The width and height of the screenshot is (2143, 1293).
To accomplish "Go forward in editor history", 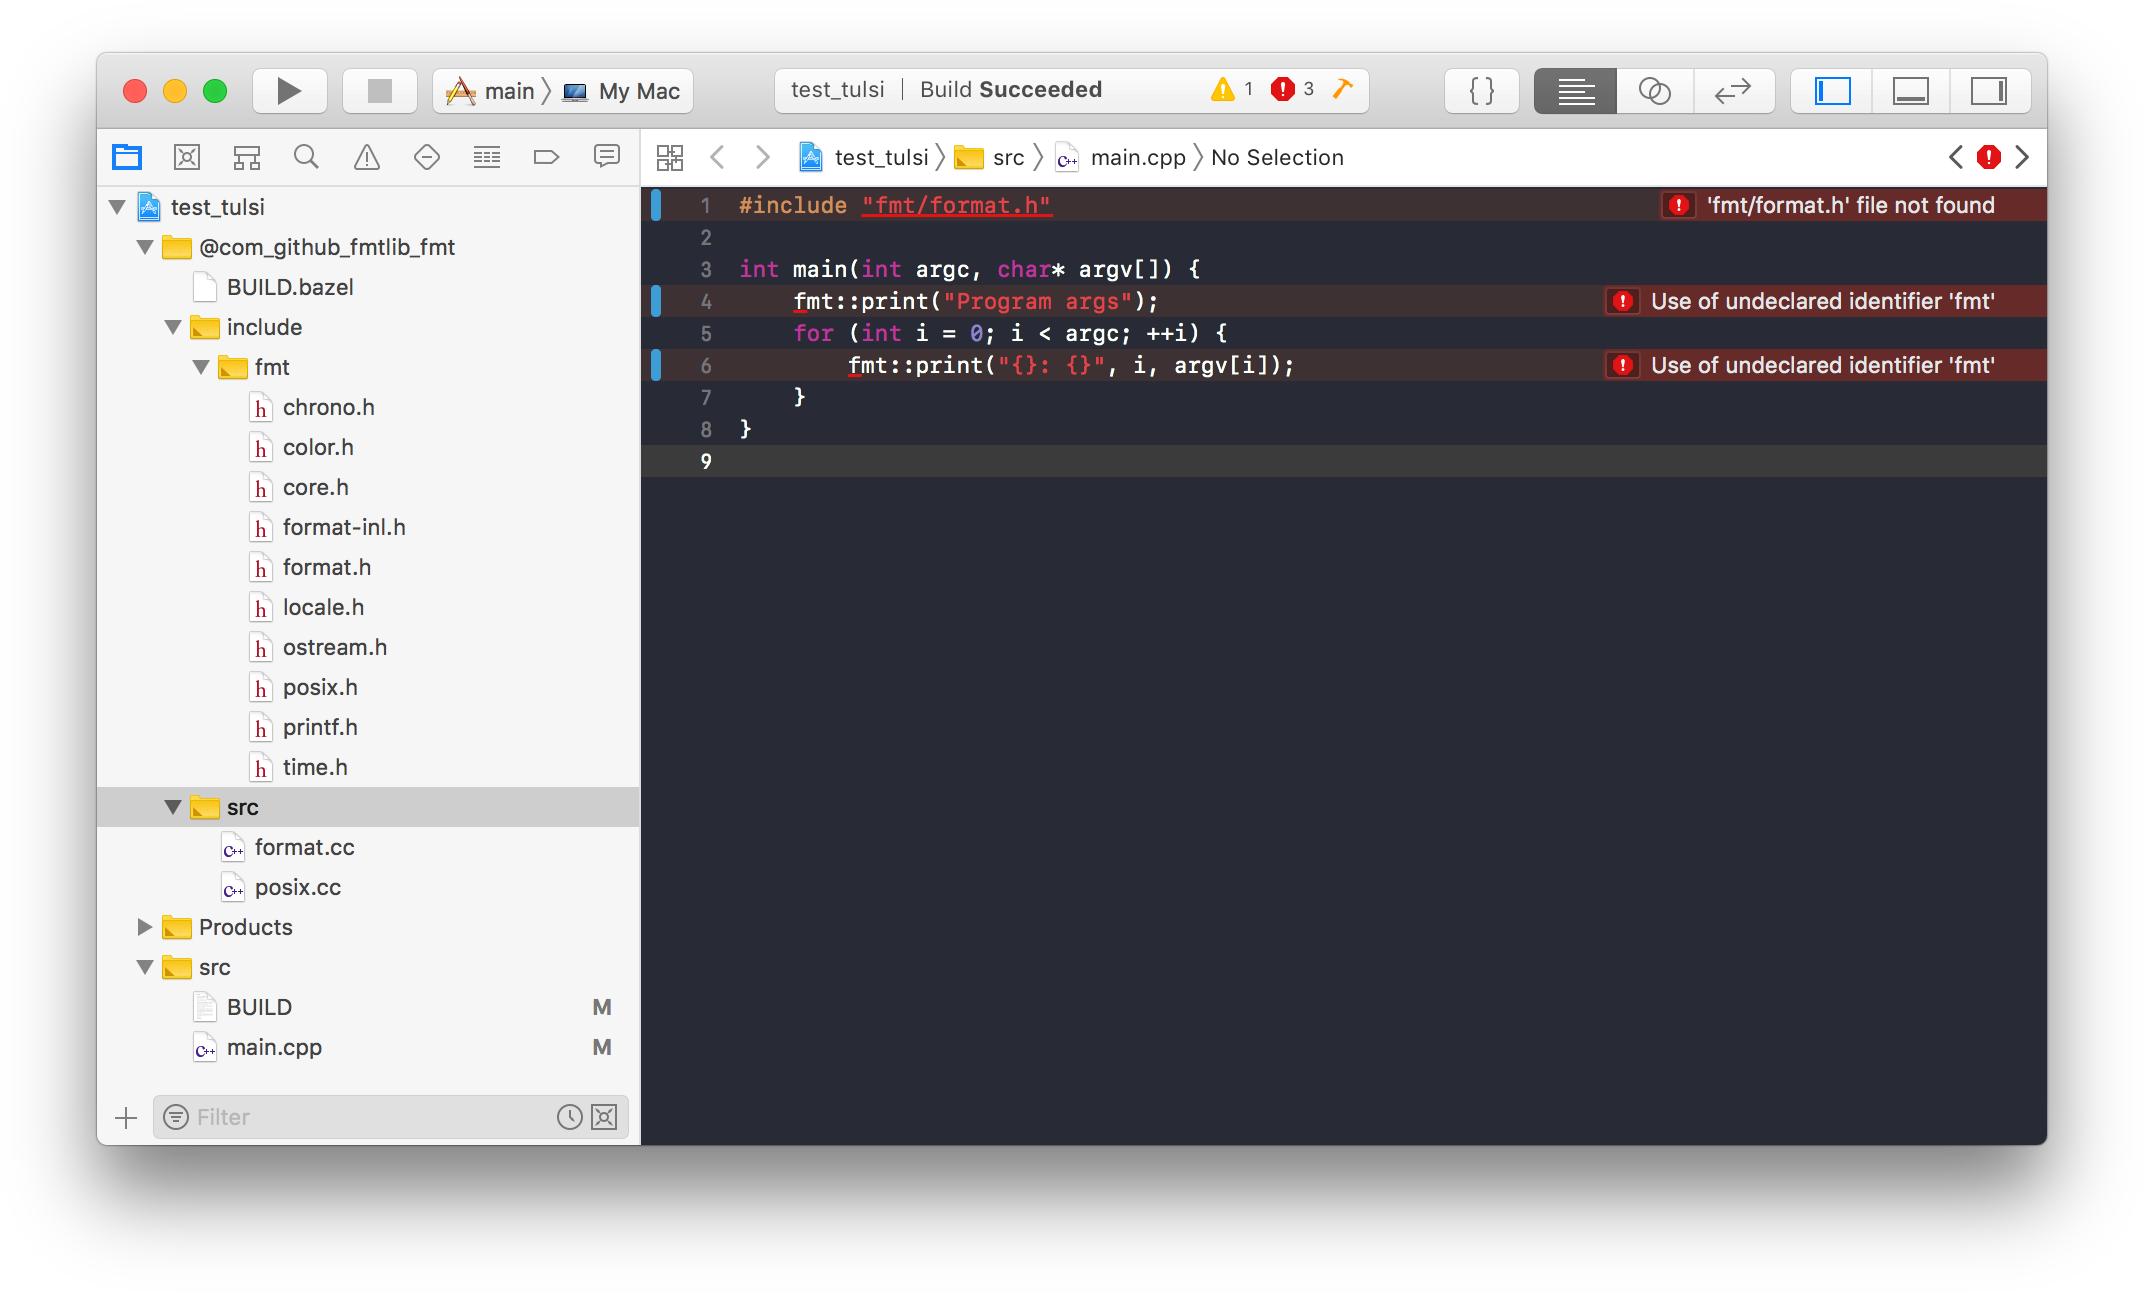I will pyautogui.click(x=762, y=157).
